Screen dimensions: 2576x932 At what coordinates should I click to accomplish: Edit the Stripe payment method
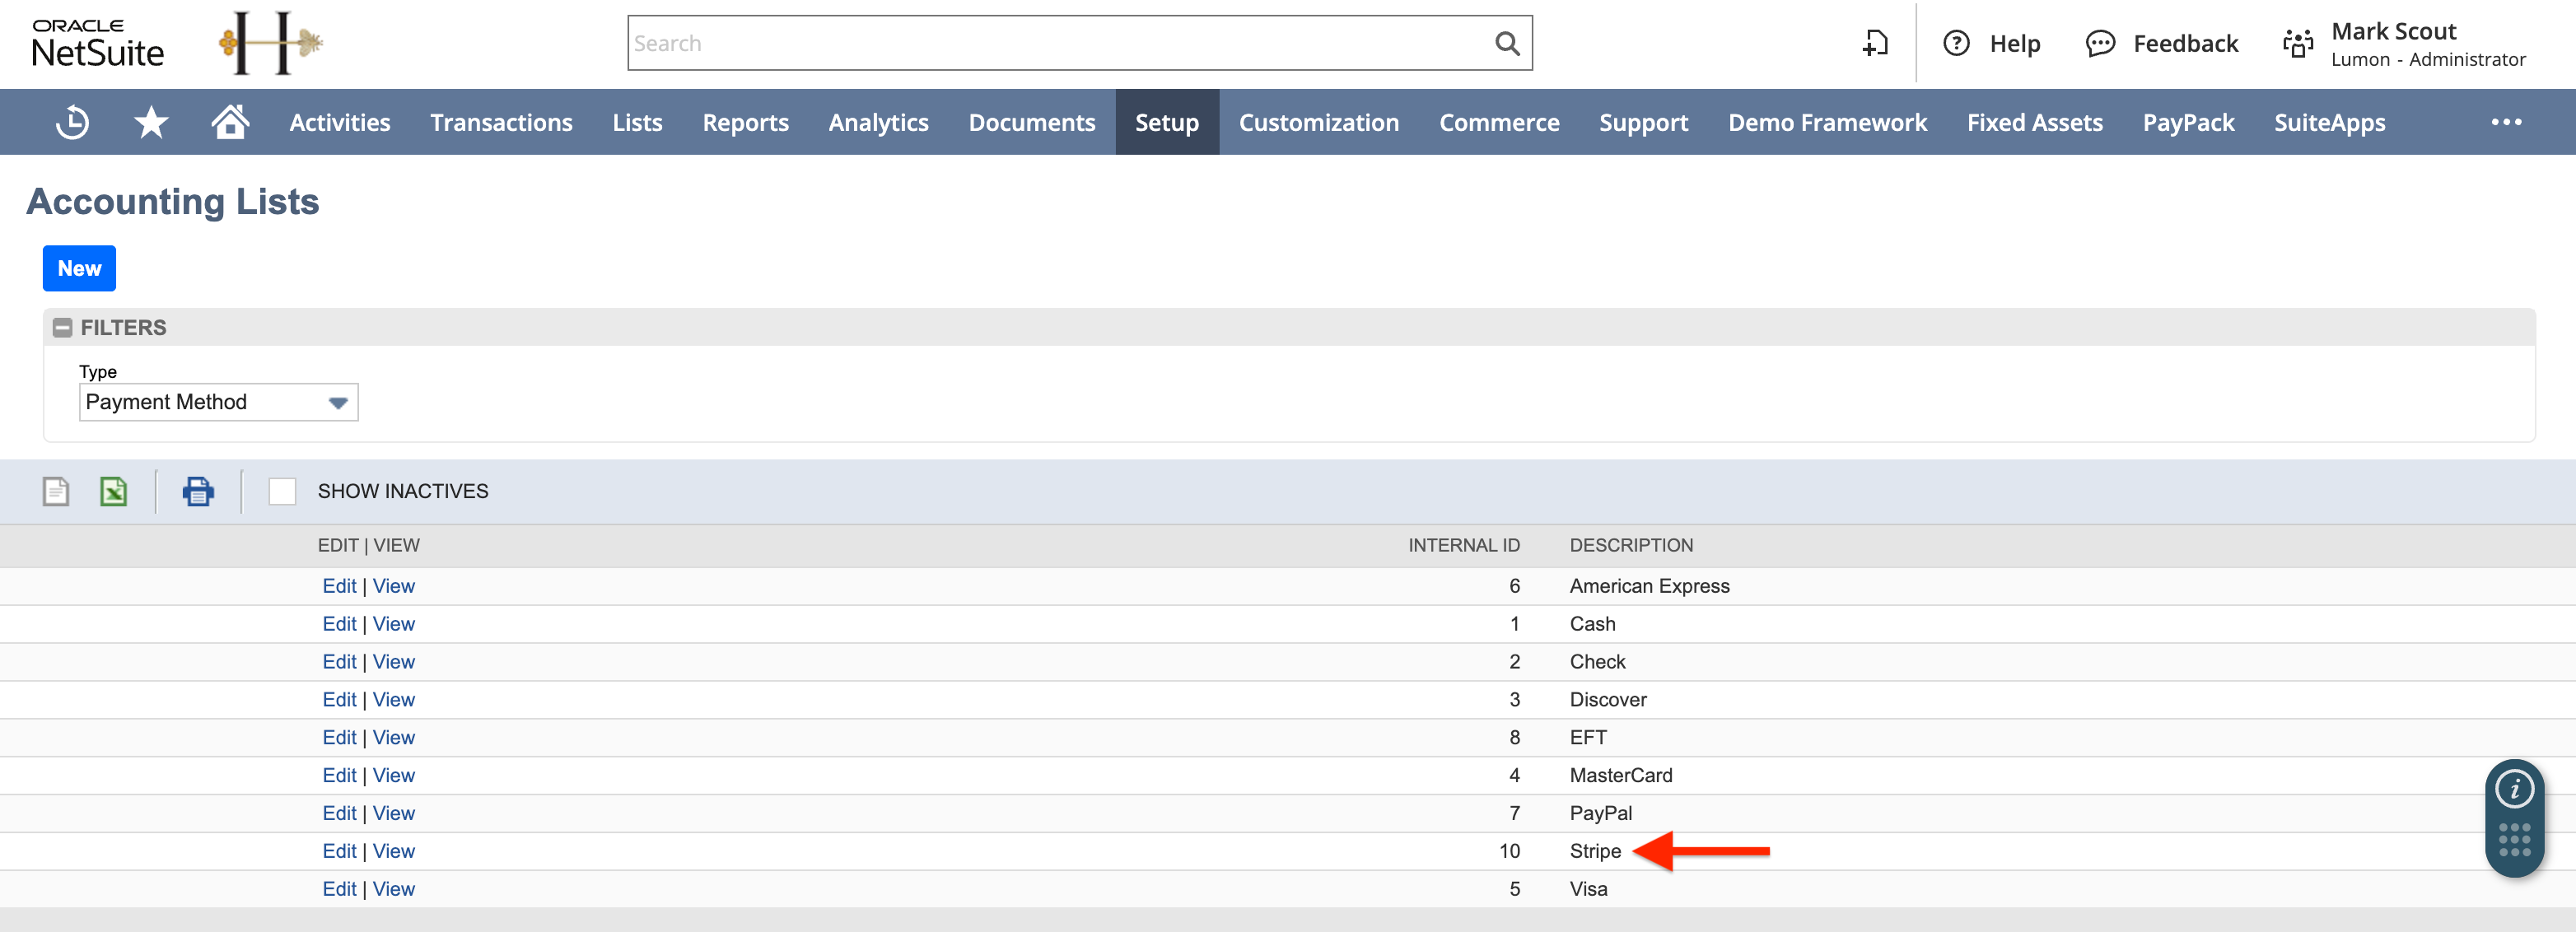point(339,850)
